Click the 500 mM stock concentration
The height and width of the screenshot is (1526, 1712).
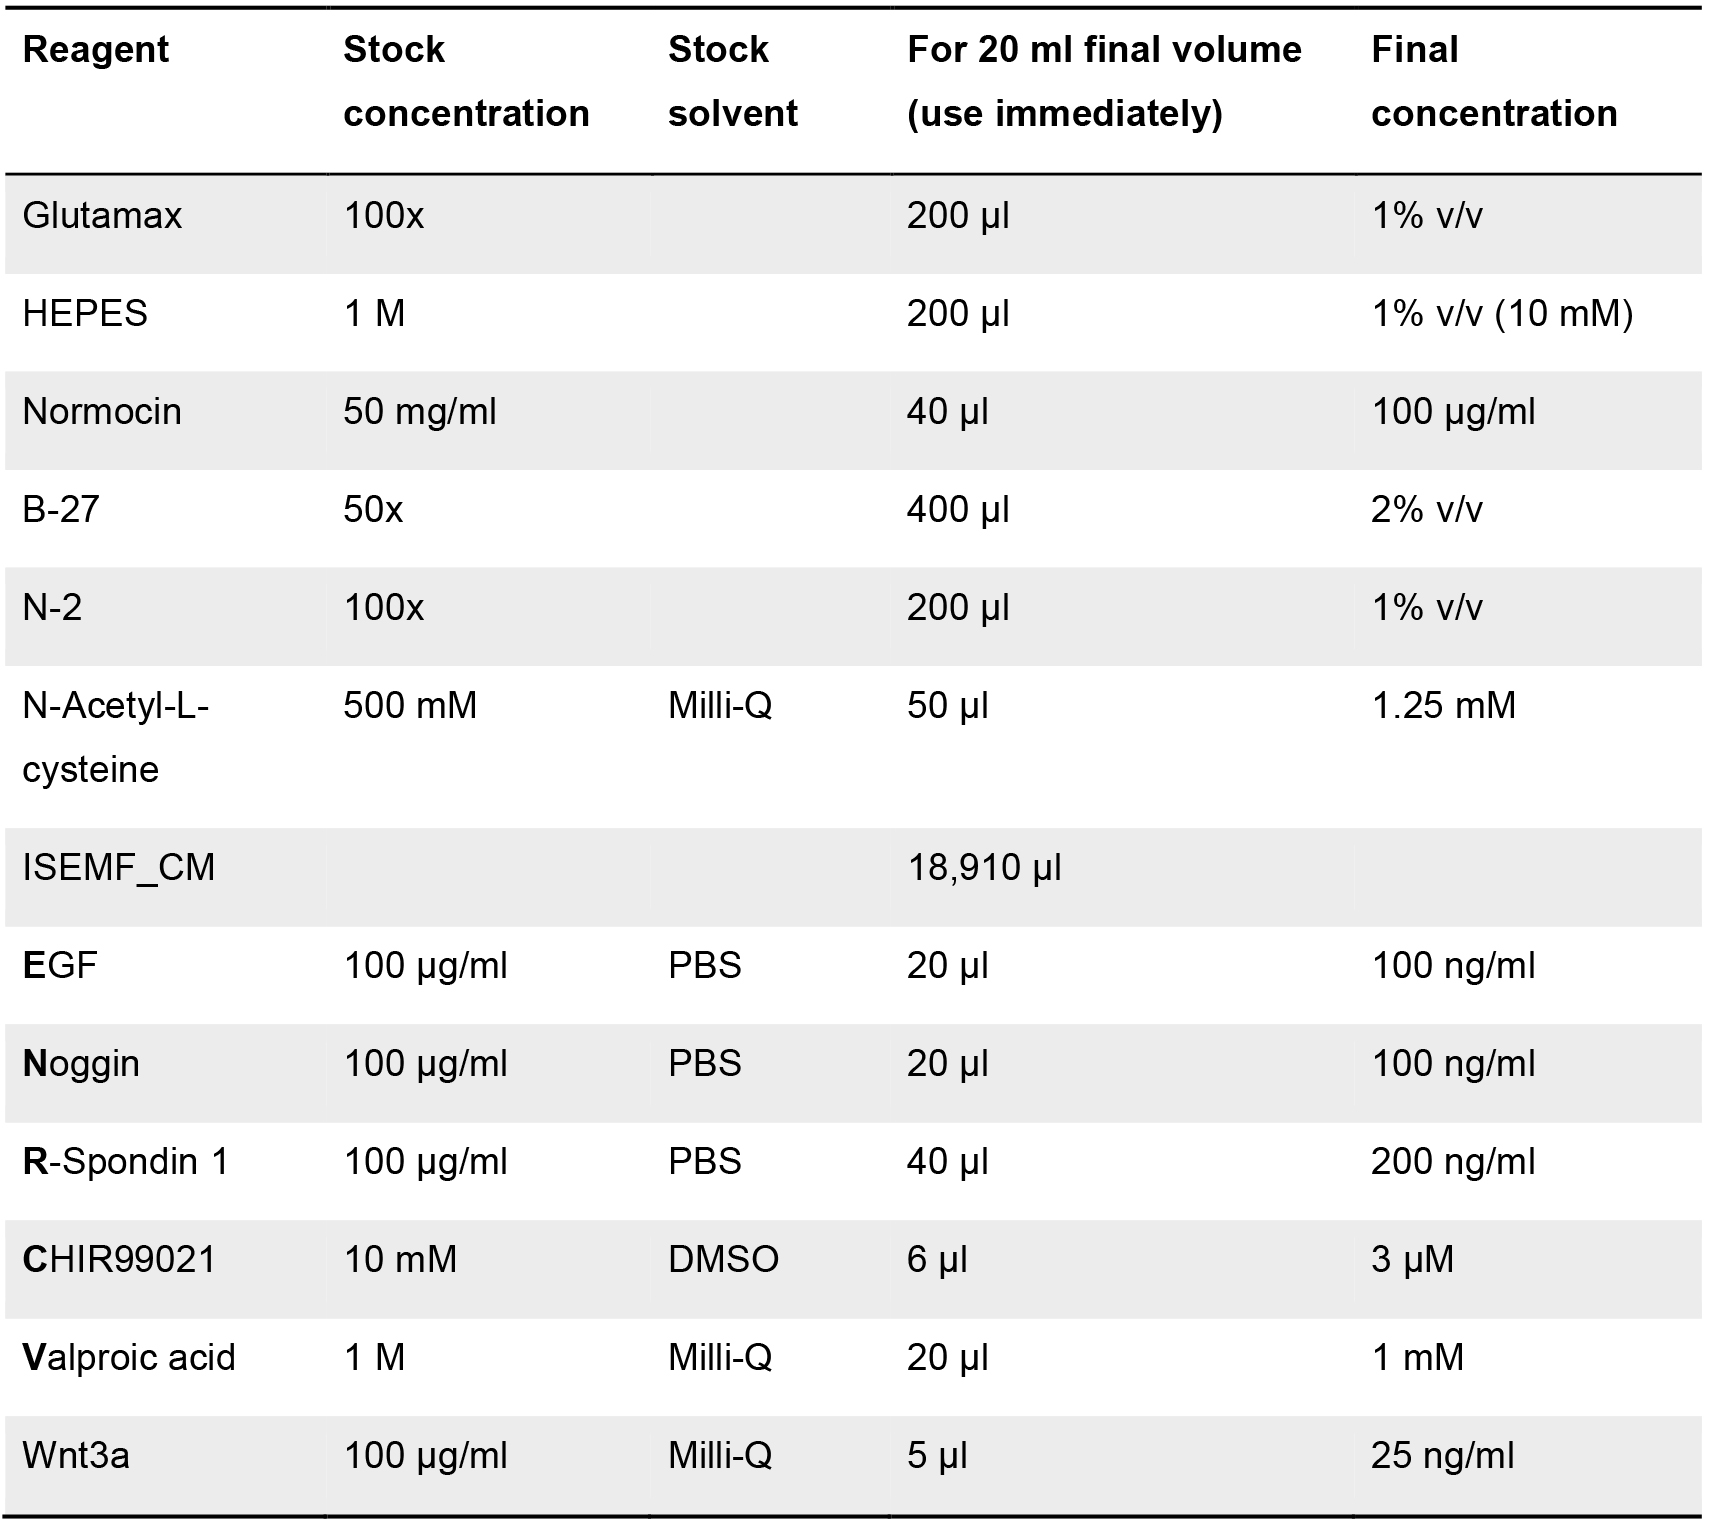(410, 706)
